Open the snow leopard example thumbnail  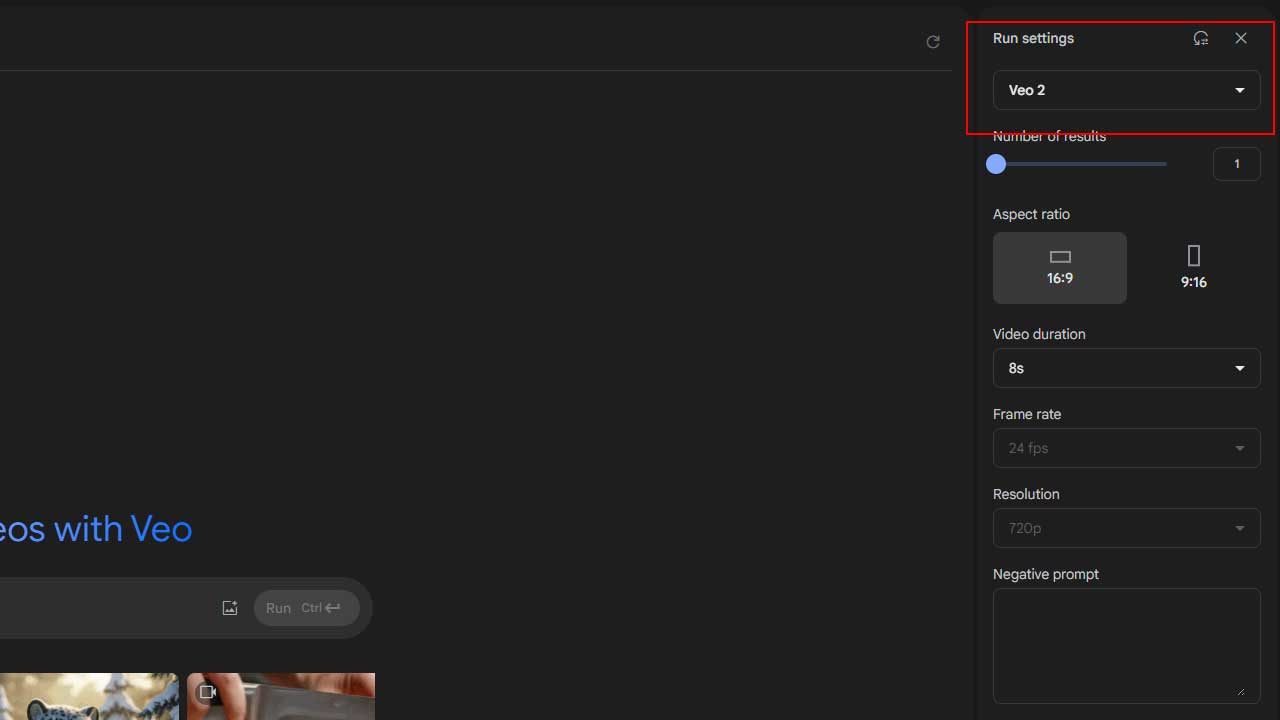(89, 696)
